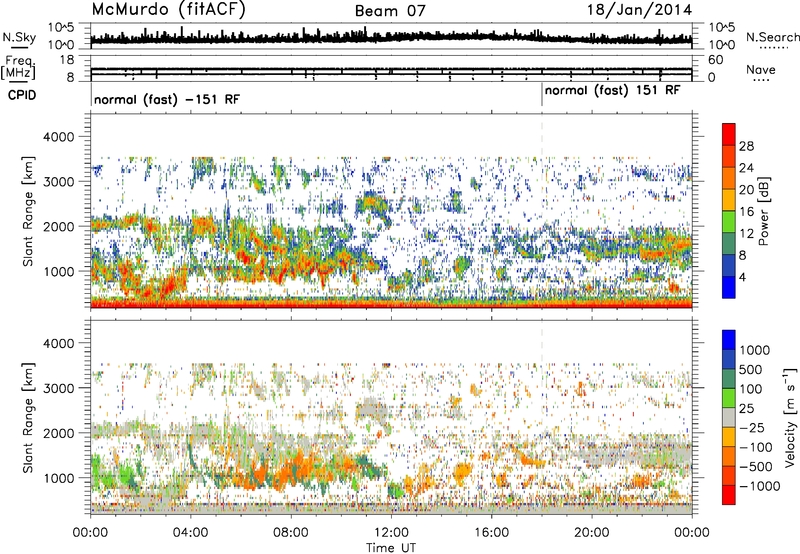
Task: Click the N.Sky legend label
Action: pos(19,37)
